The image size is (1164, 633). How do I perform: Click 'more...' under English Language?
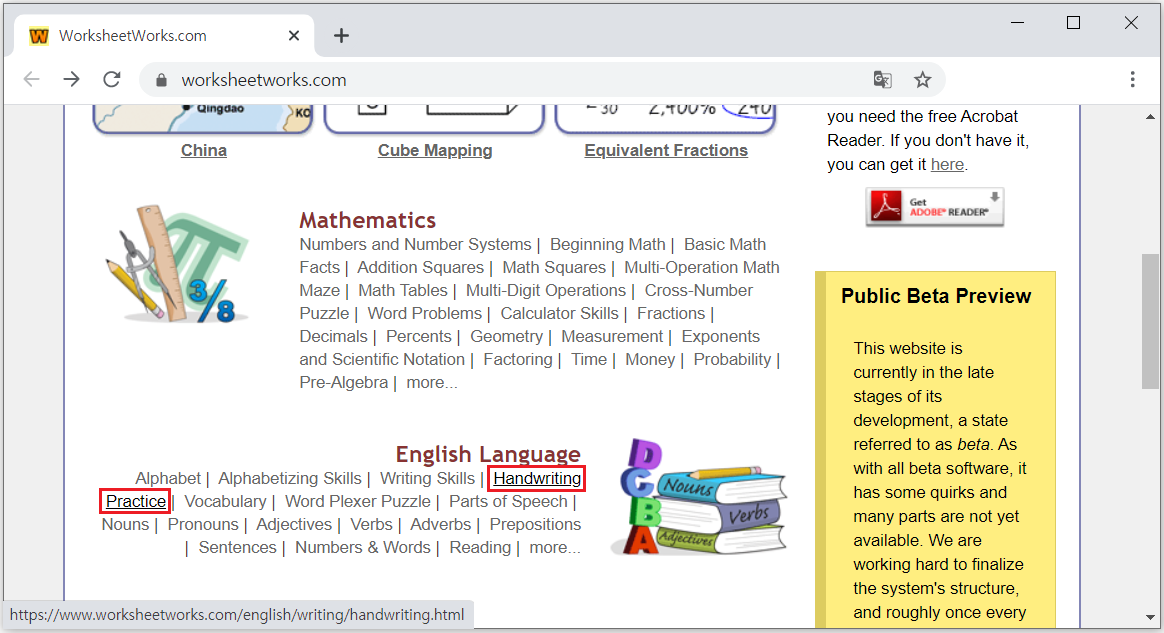[555, 548]
